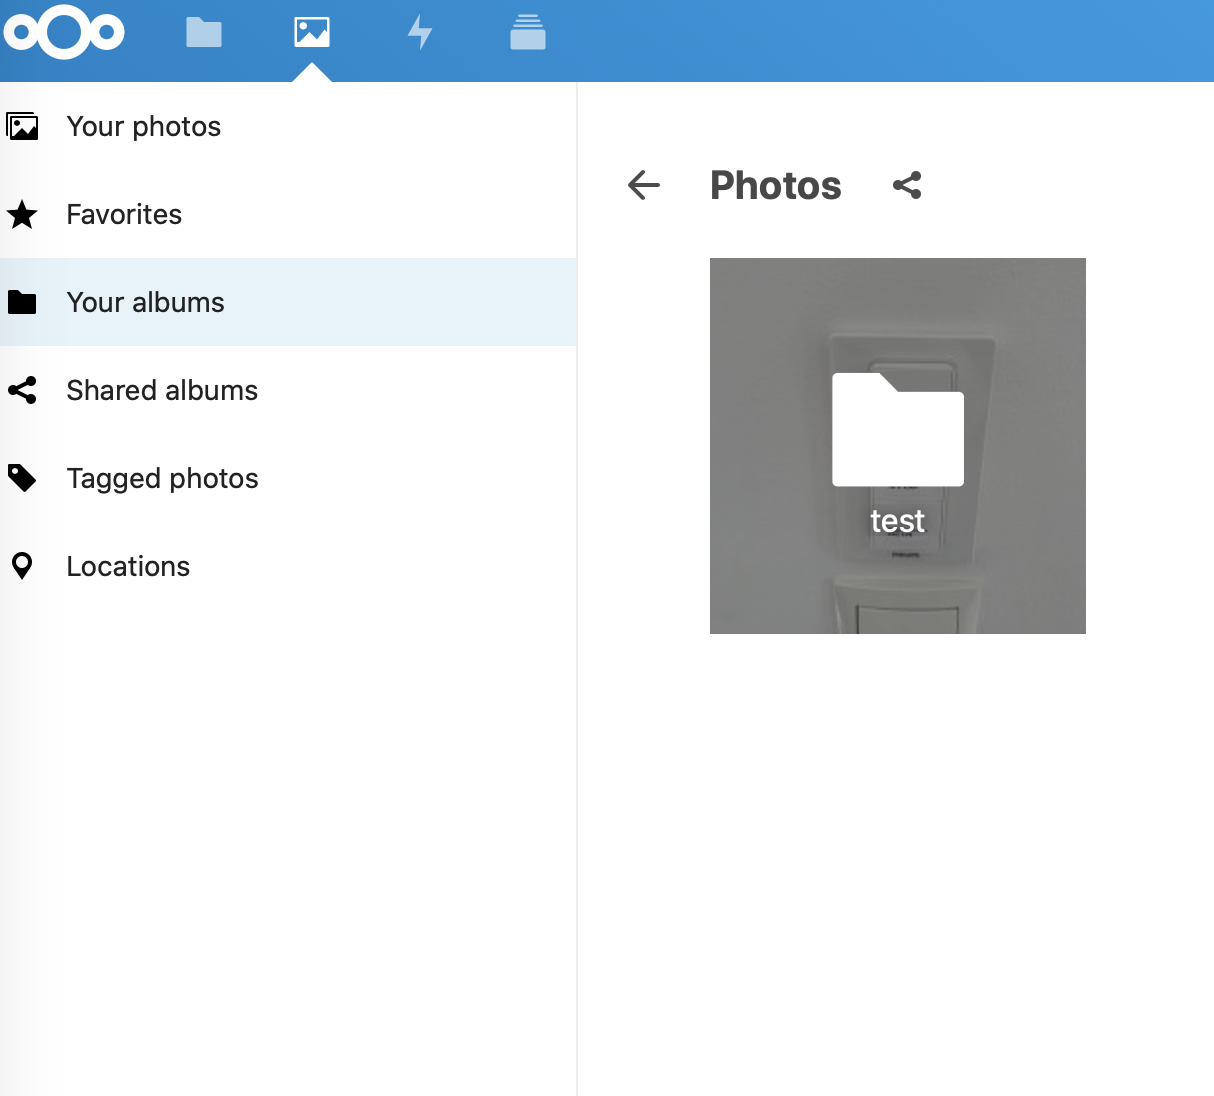Open the Activity lightning icon

coord(420,33)
